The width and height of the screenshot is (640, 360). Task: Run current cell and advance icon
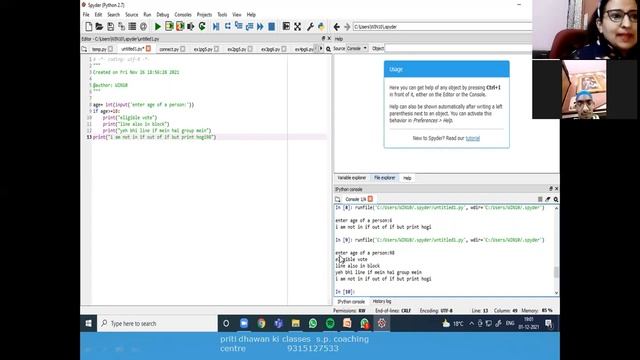pos(180,27)
